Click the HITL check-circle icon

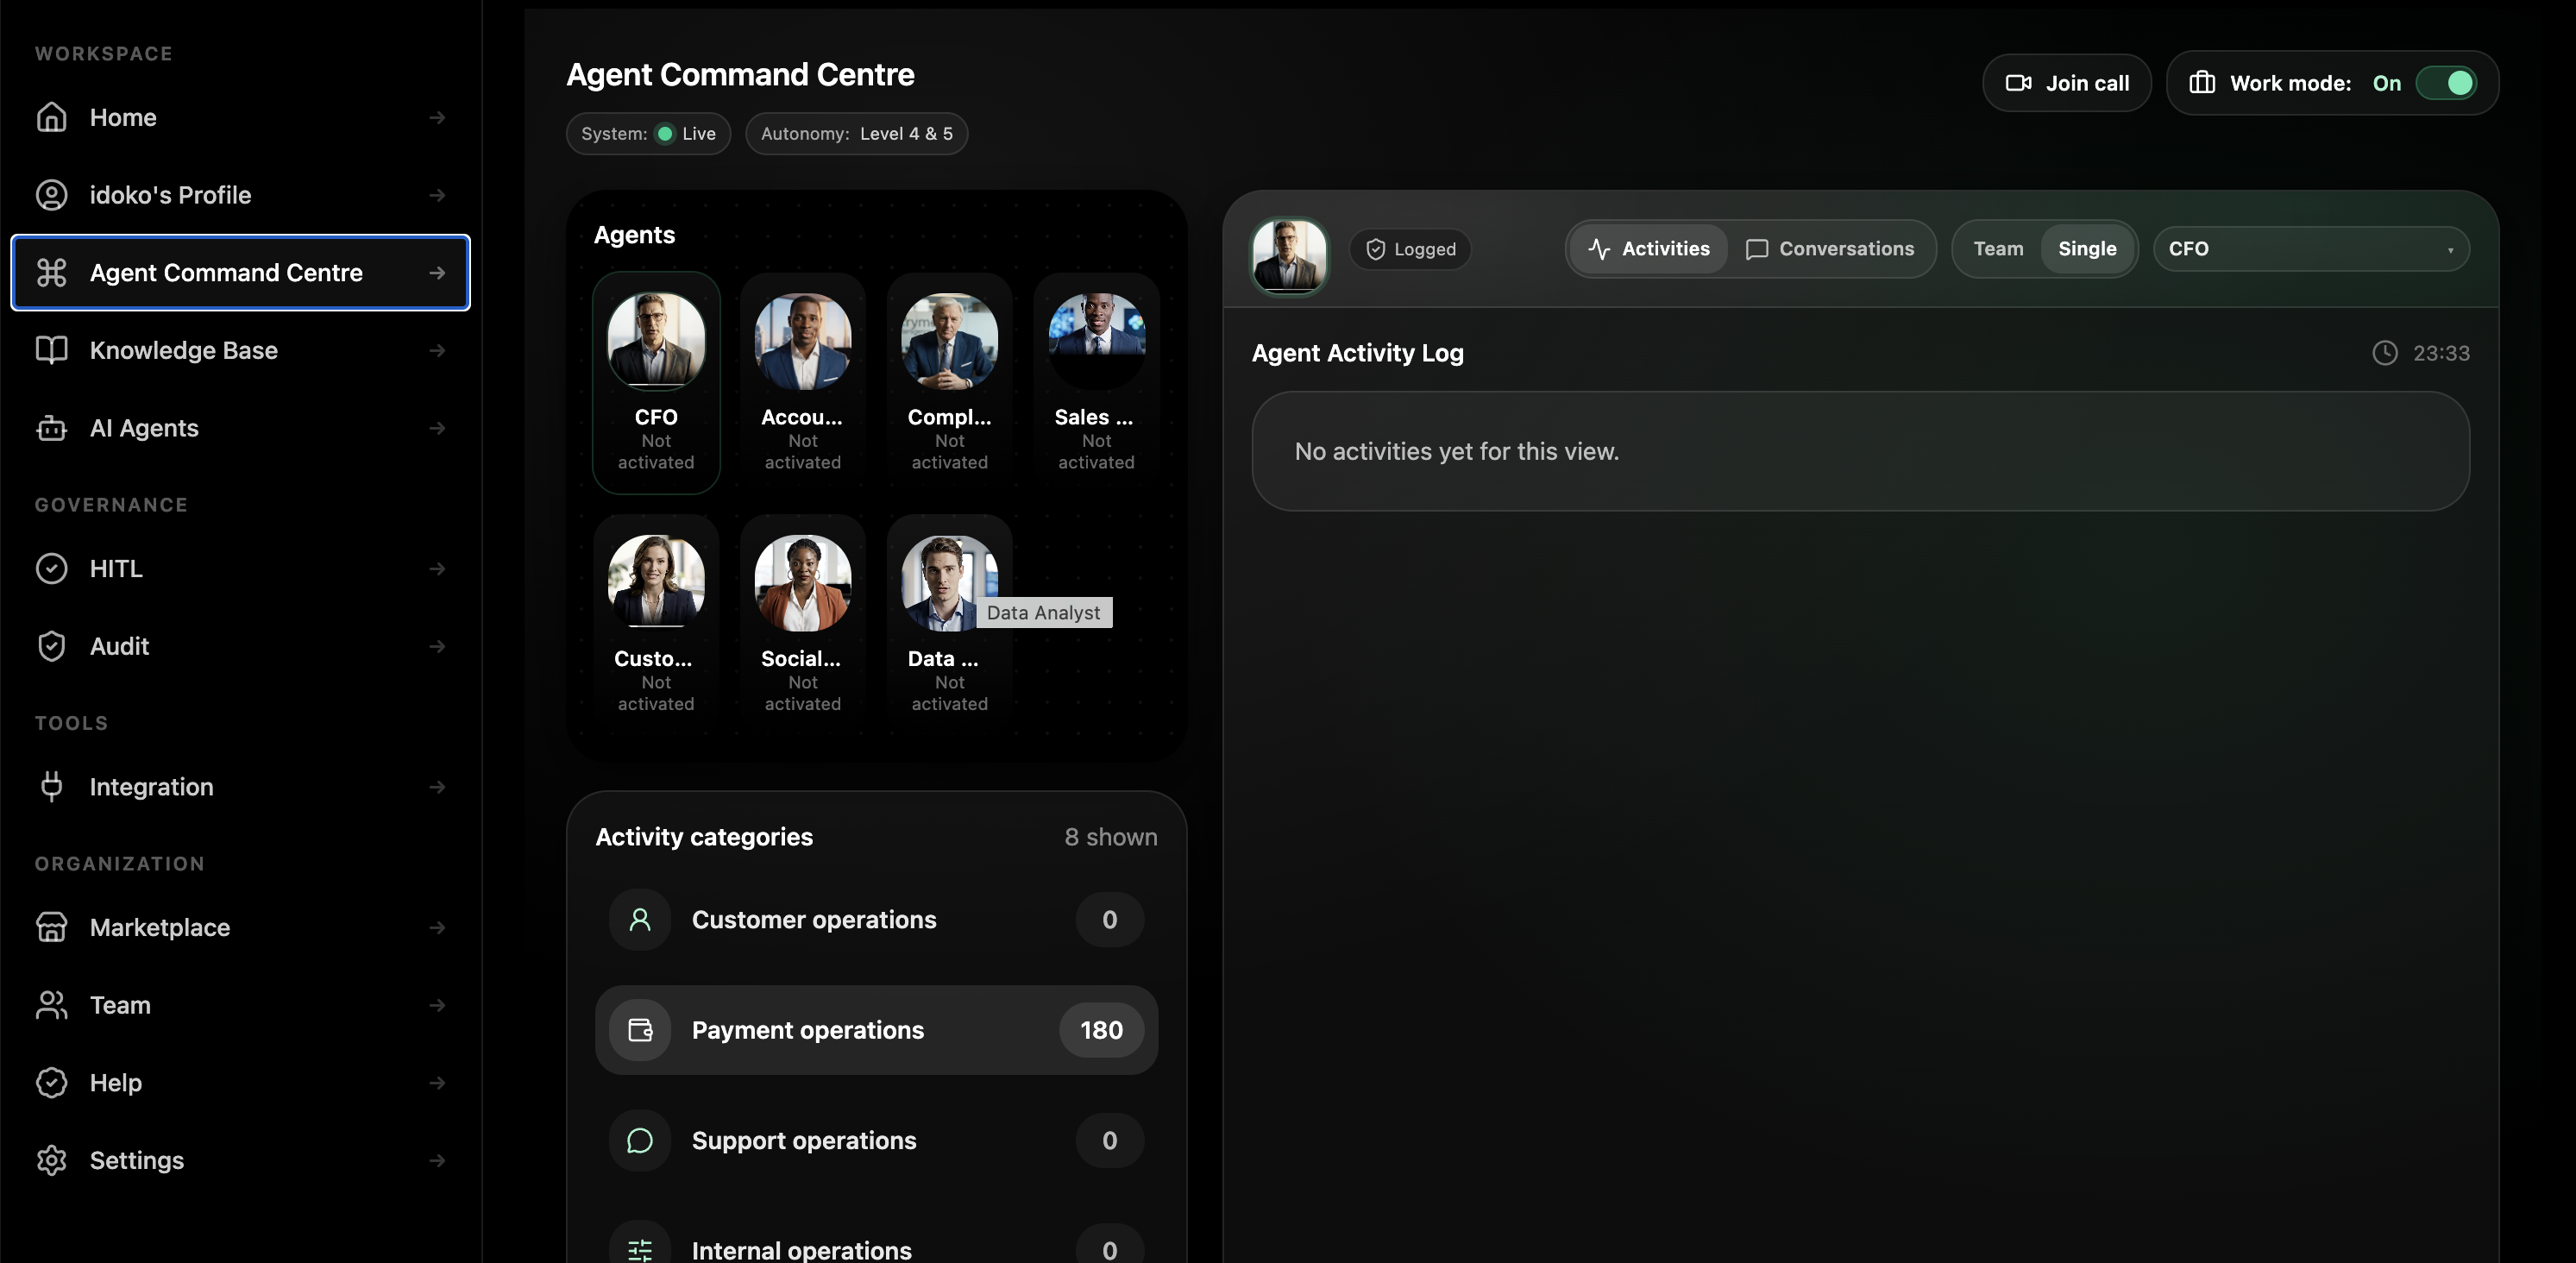coord(51,568)
